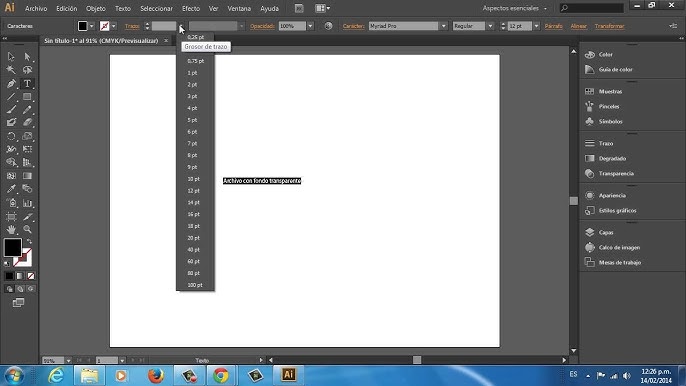The image size is (686, 386).
Task: Choose 0,75 pt stroke weight
Action: pyautogui.click(x=195, y=61)
